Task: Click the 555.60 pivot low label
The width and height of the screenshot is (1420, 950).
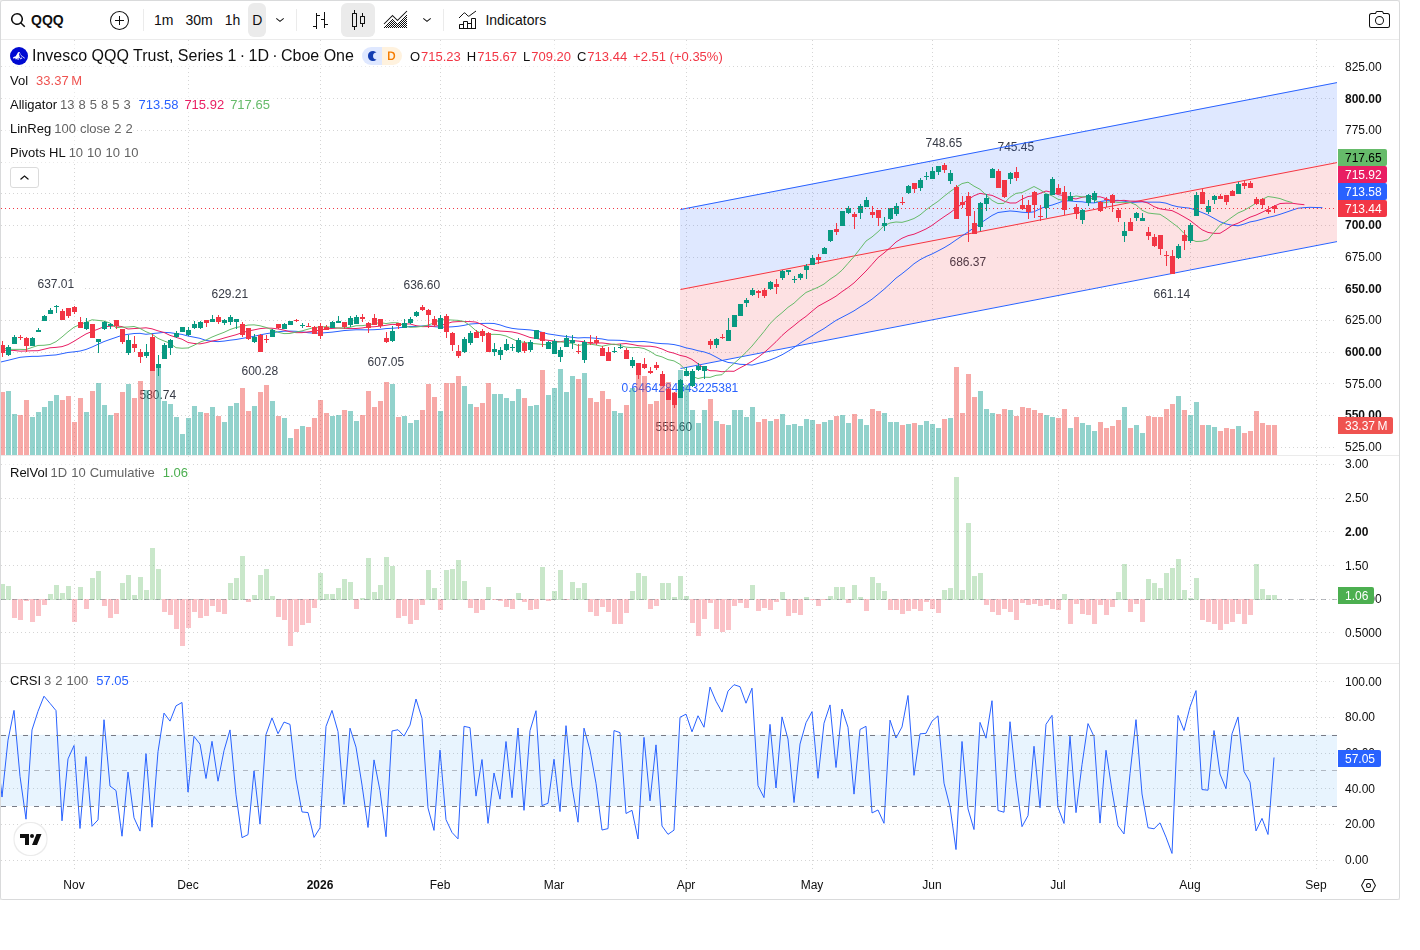Action: click(x=674, y=427)
